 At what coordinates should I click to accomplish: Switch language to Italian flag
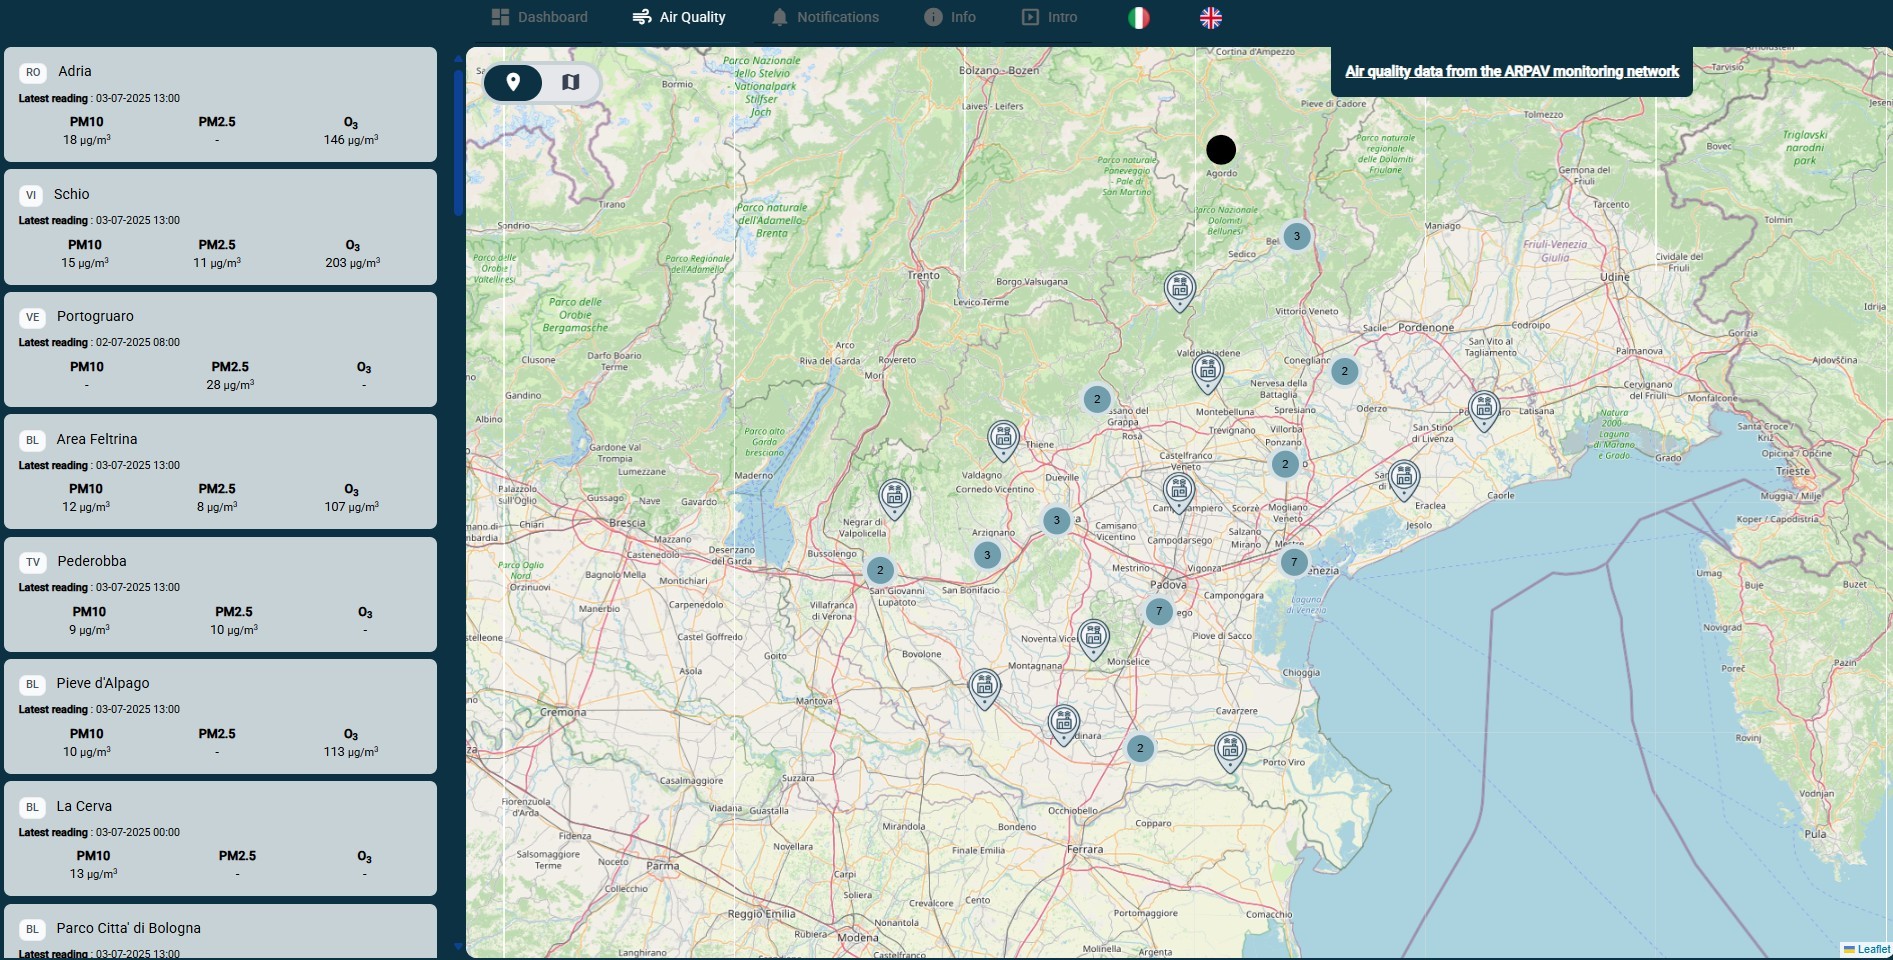1138,18
